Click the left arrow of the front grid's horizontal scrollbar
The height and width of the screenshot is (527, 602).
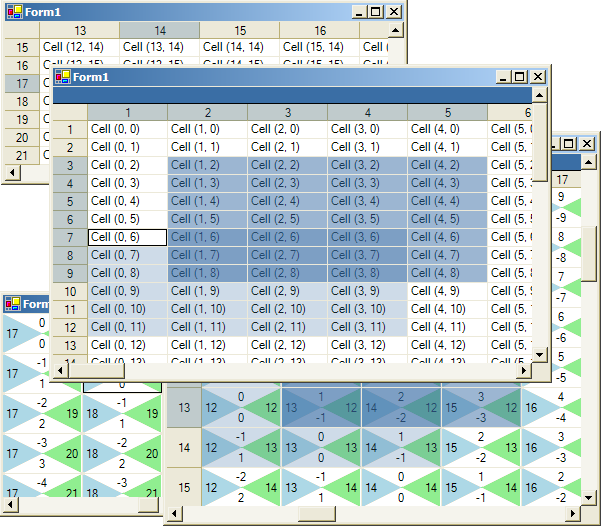[x=61, y=371]
